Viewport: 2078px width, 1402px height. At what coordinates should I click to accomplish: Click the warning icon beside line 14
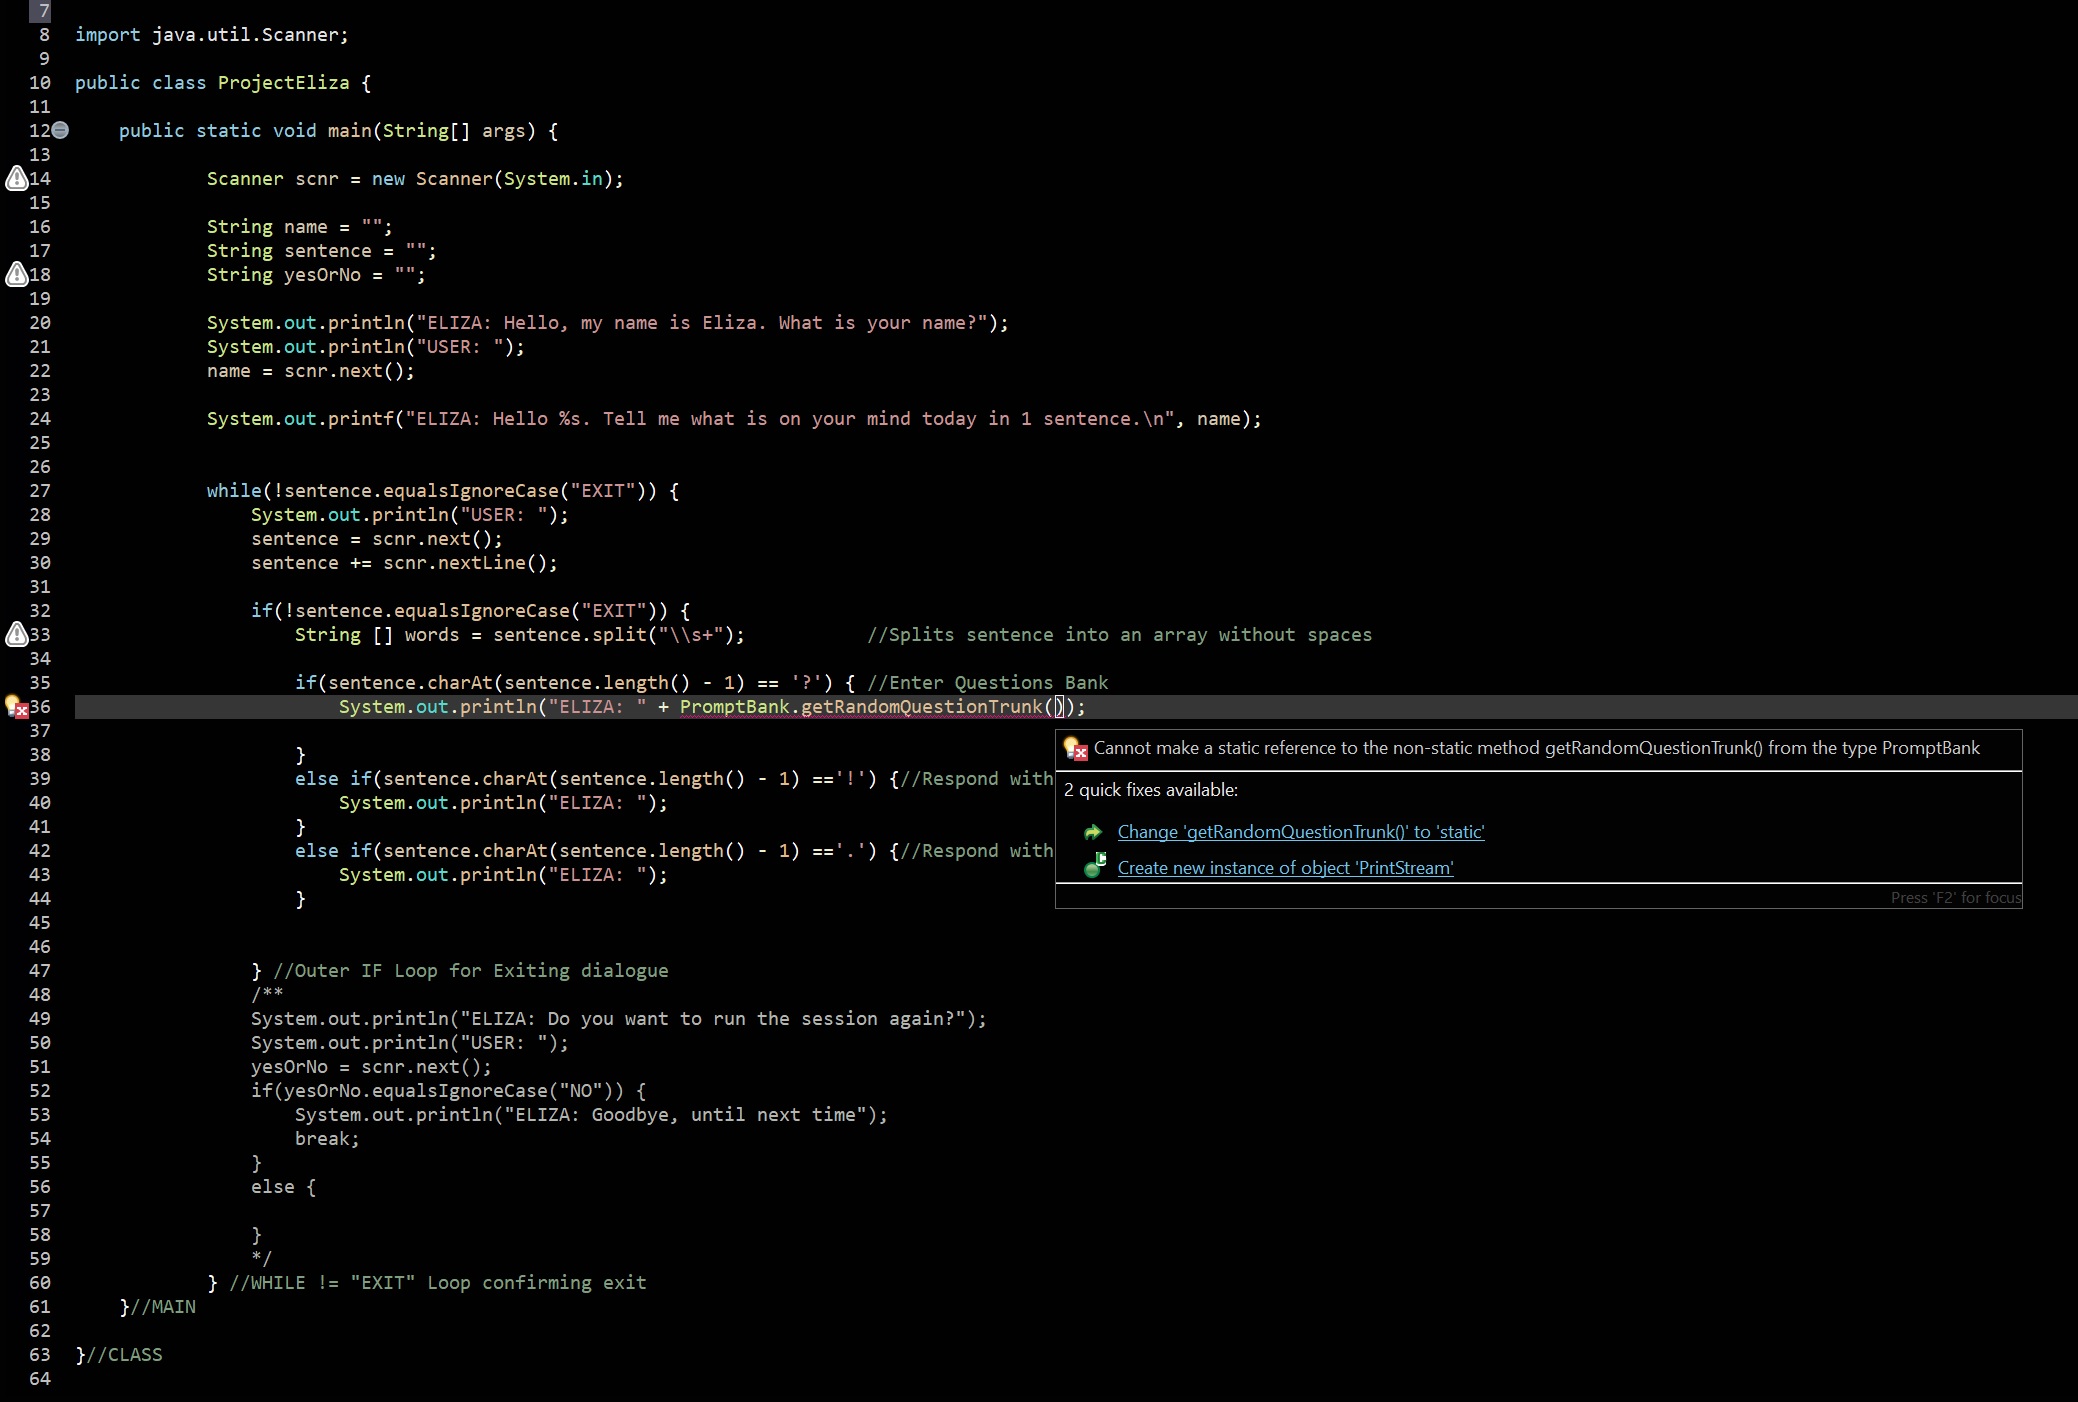tap(15, 179)
